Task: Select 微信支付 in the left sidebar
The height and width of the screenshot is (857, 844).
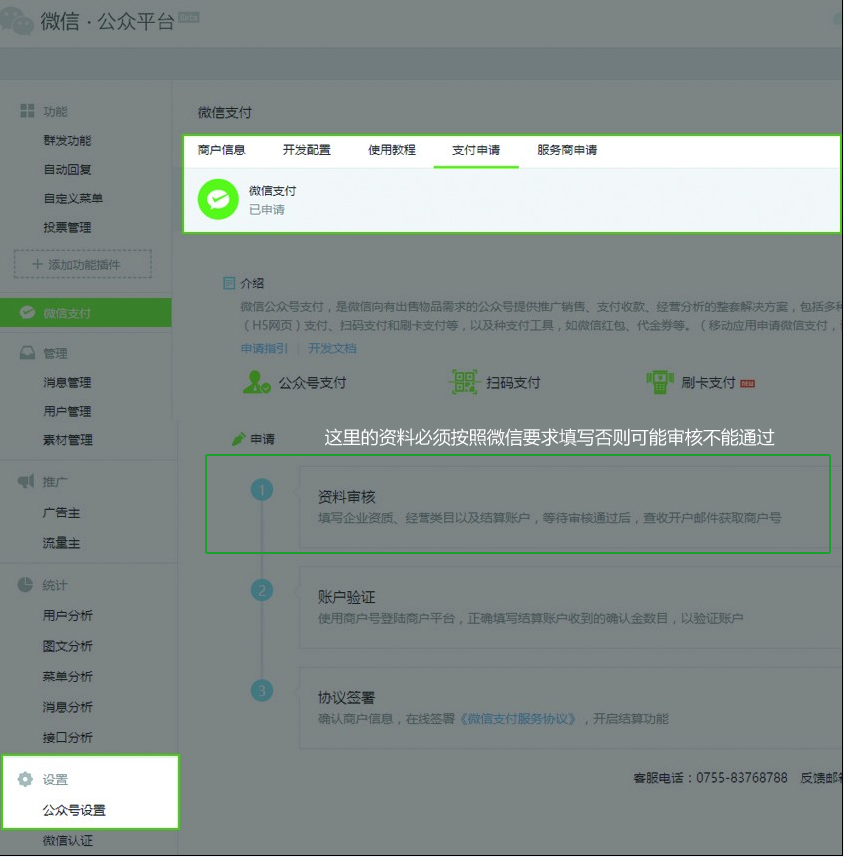Action: click(x=67, y=313)
